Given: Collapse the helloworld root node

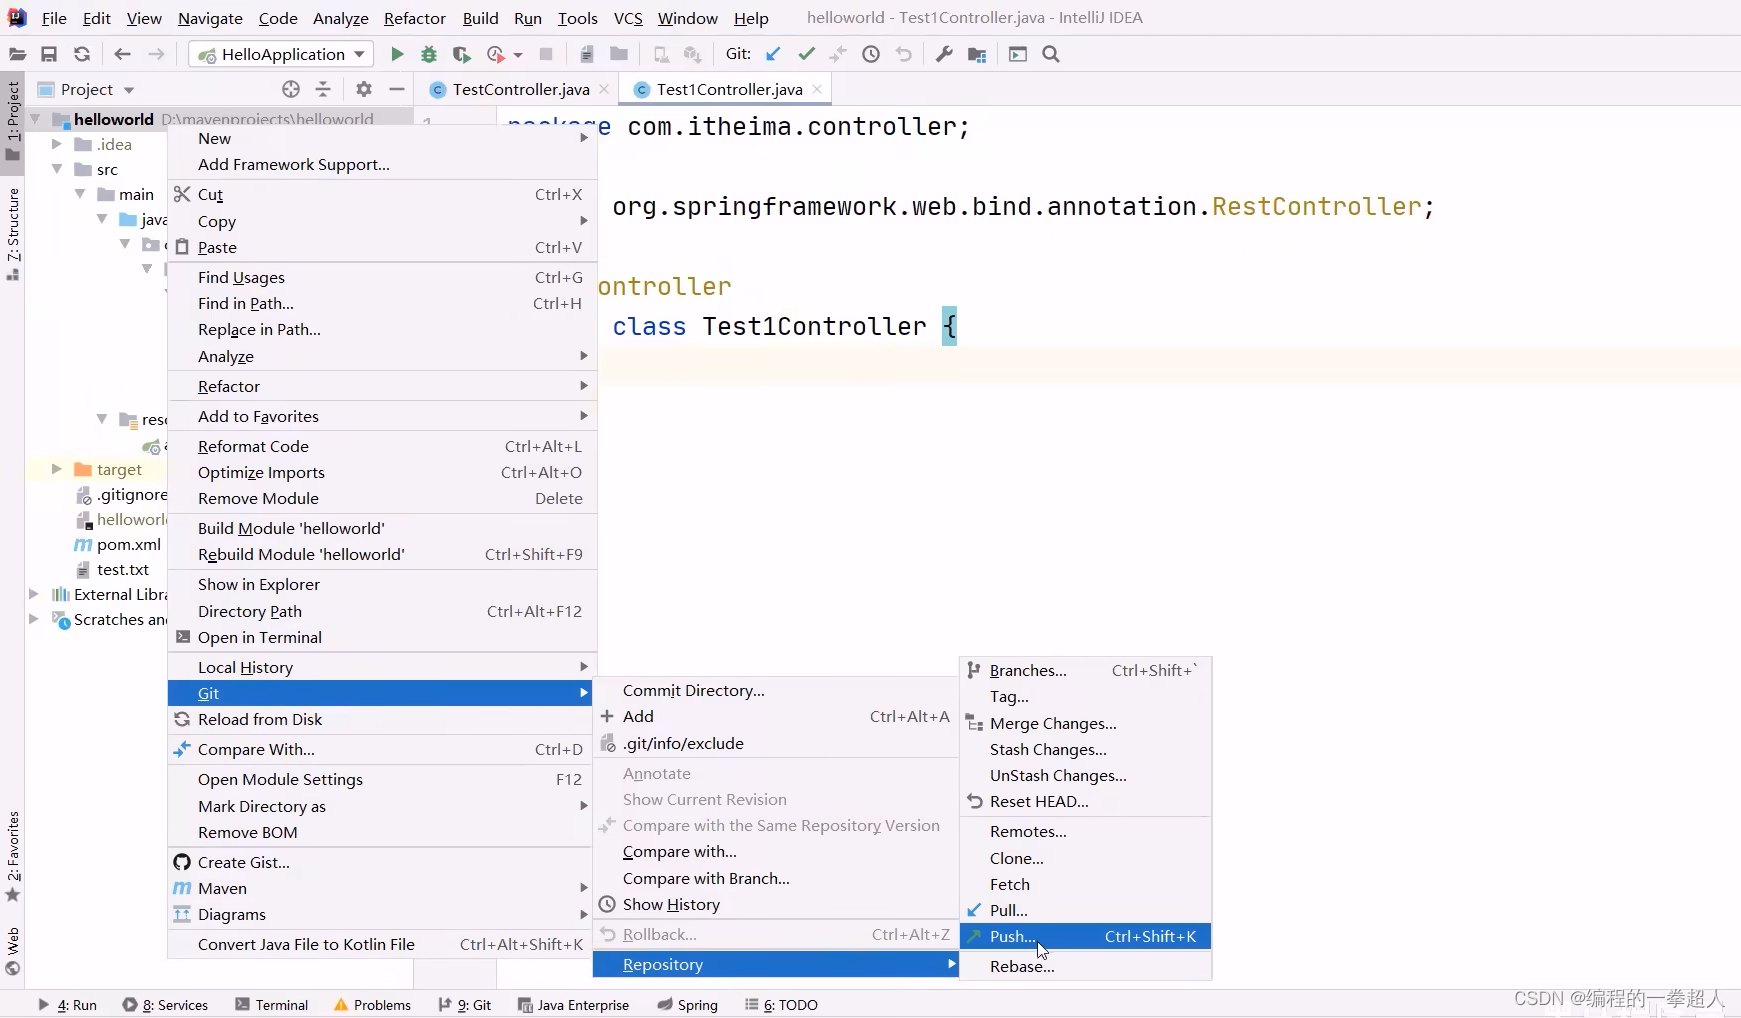Looking at the screenshot, I should click(x=35, y=119).
